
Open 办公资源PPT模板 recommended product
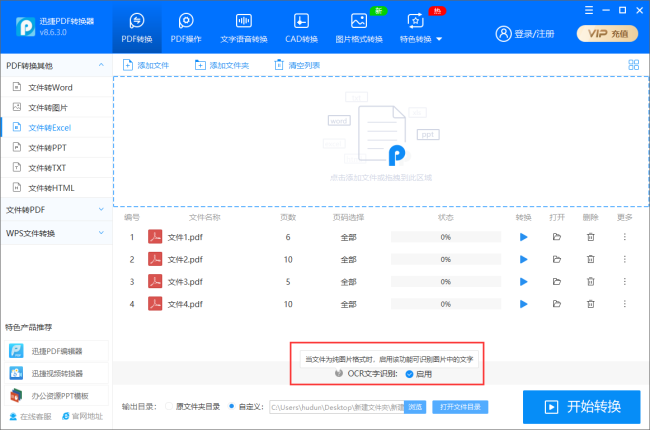pos(56,396)
